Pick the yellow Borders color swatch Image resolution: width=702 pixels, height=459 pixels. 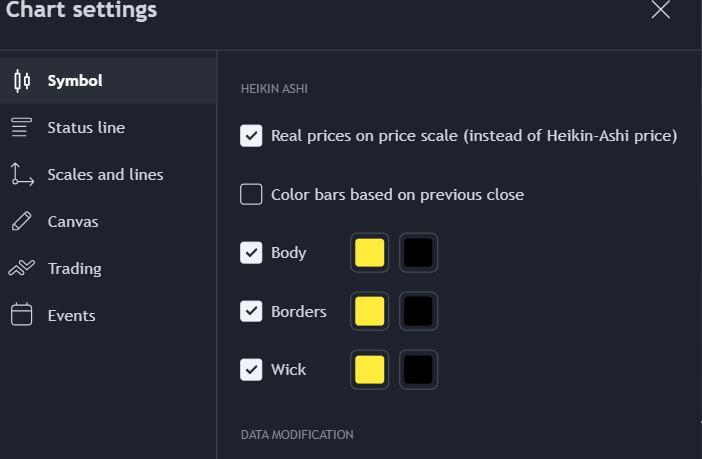(x=370, y=311)
